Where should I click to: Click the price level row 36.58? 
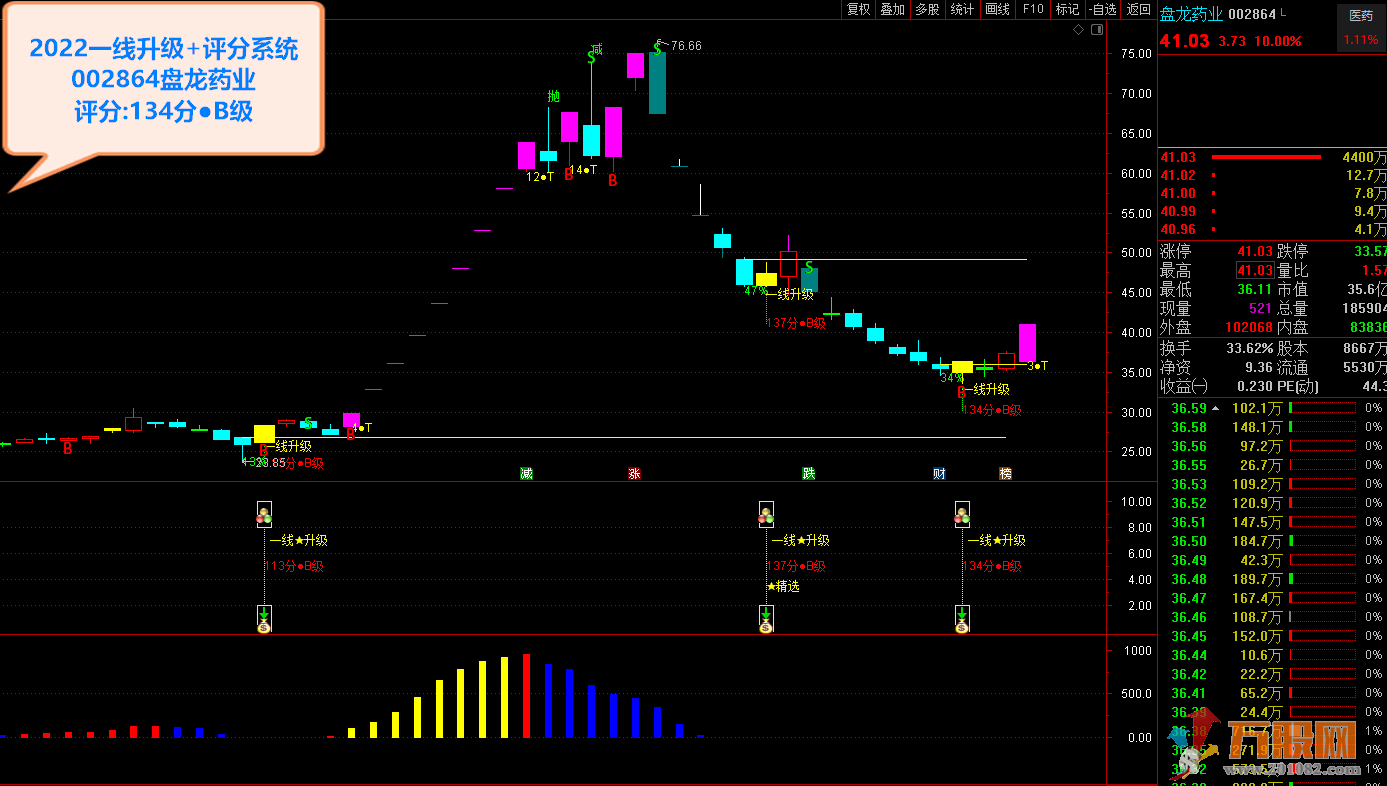[1272, 427]
